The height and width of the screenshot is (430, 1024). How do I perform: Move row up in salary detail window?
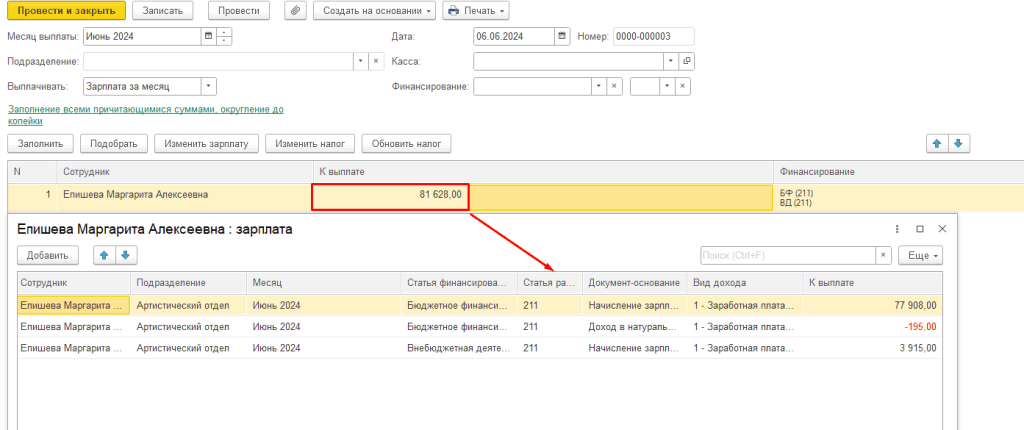(103, 255)
